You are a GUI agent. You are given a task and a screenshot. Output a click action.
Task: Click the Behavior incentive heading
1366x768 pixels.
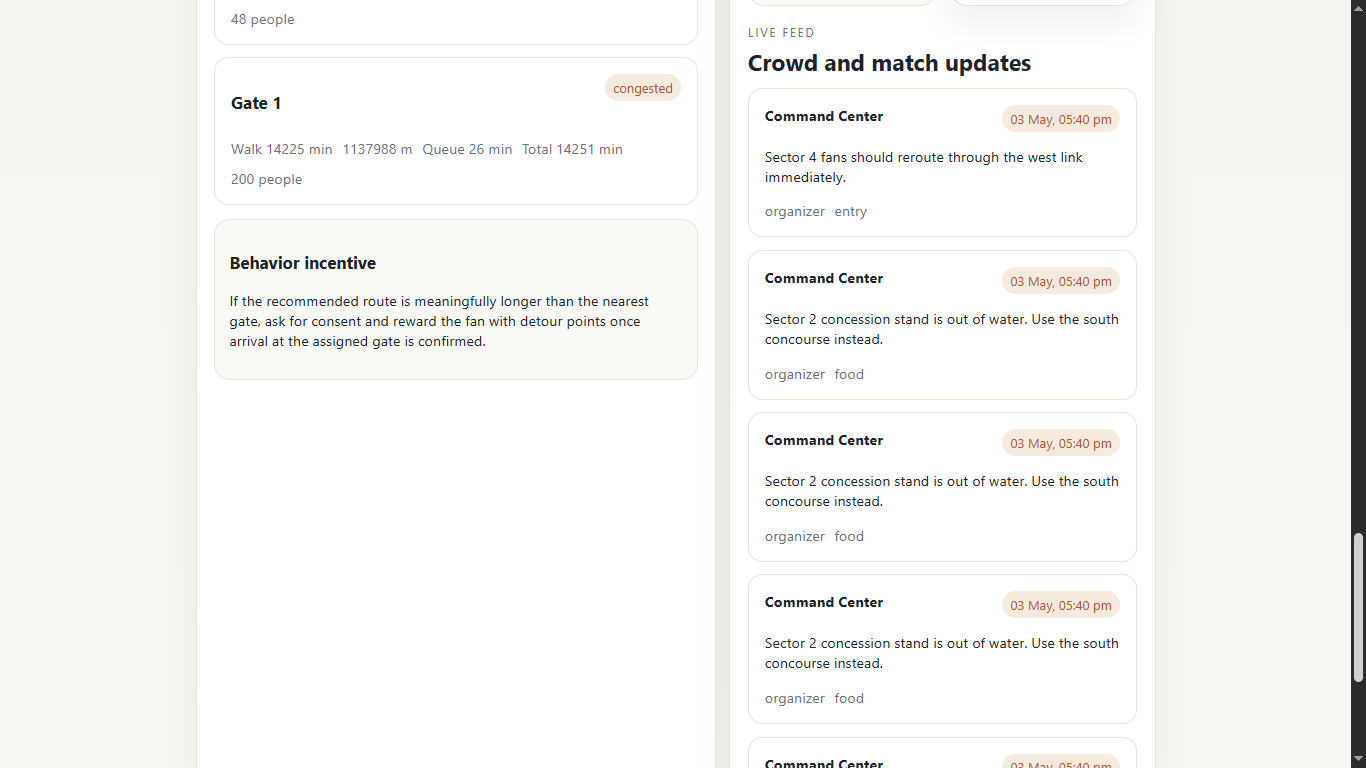pos(303,263)
